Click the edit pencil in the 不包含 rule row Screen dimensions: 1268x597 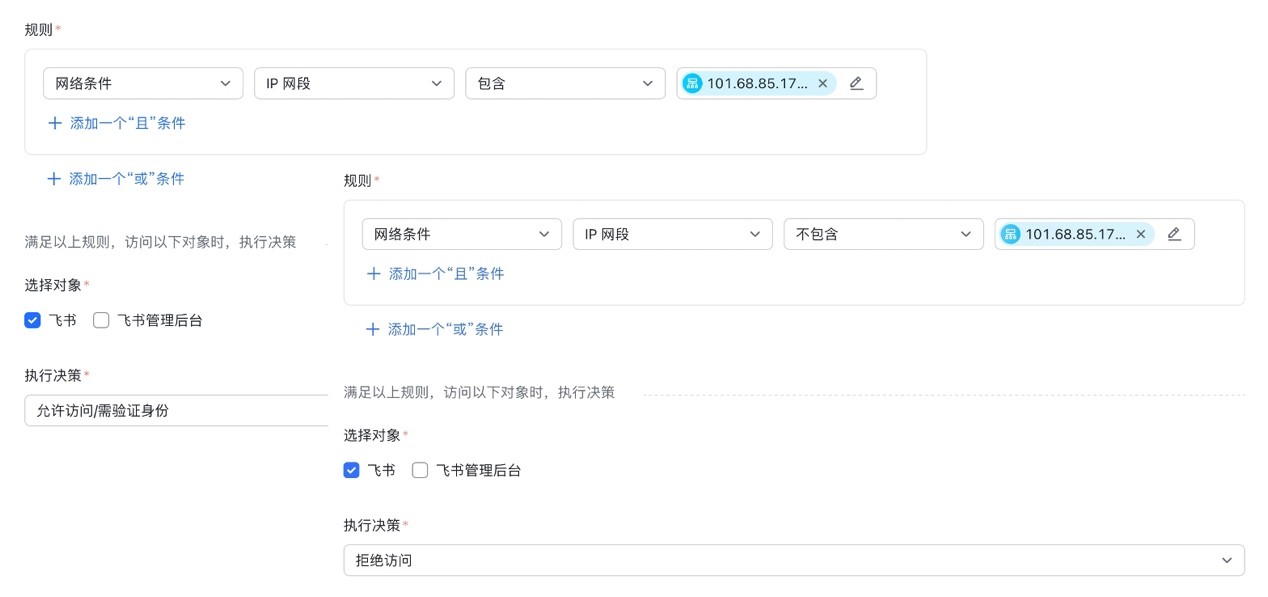(1174, 234)
